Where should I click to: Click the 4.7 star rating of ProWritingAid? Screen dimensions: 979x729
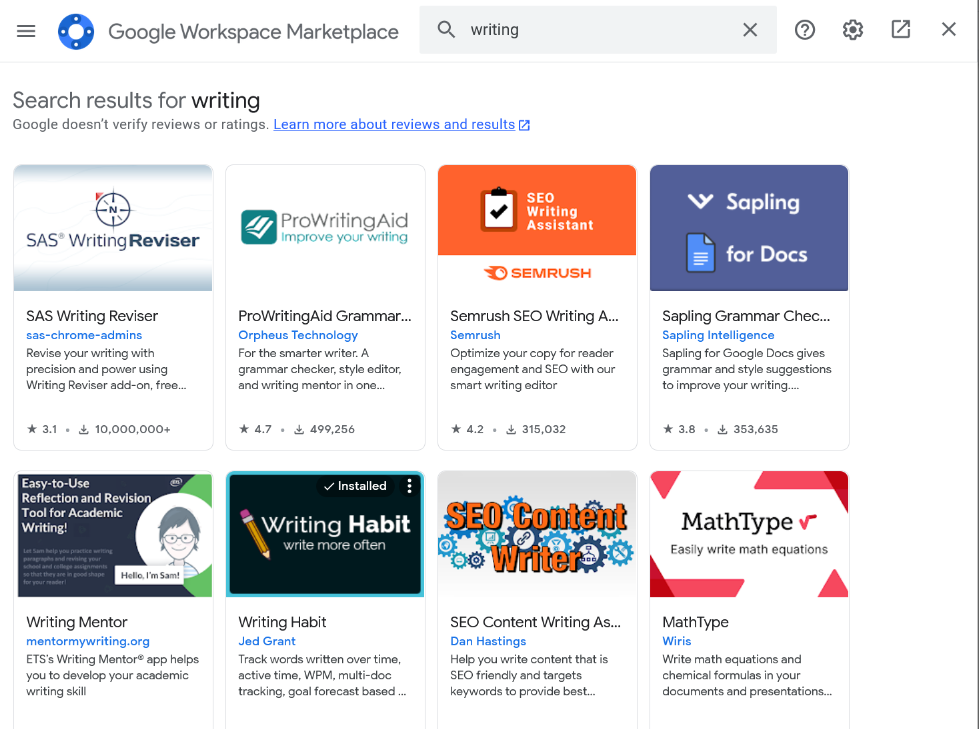coord(255,429)
